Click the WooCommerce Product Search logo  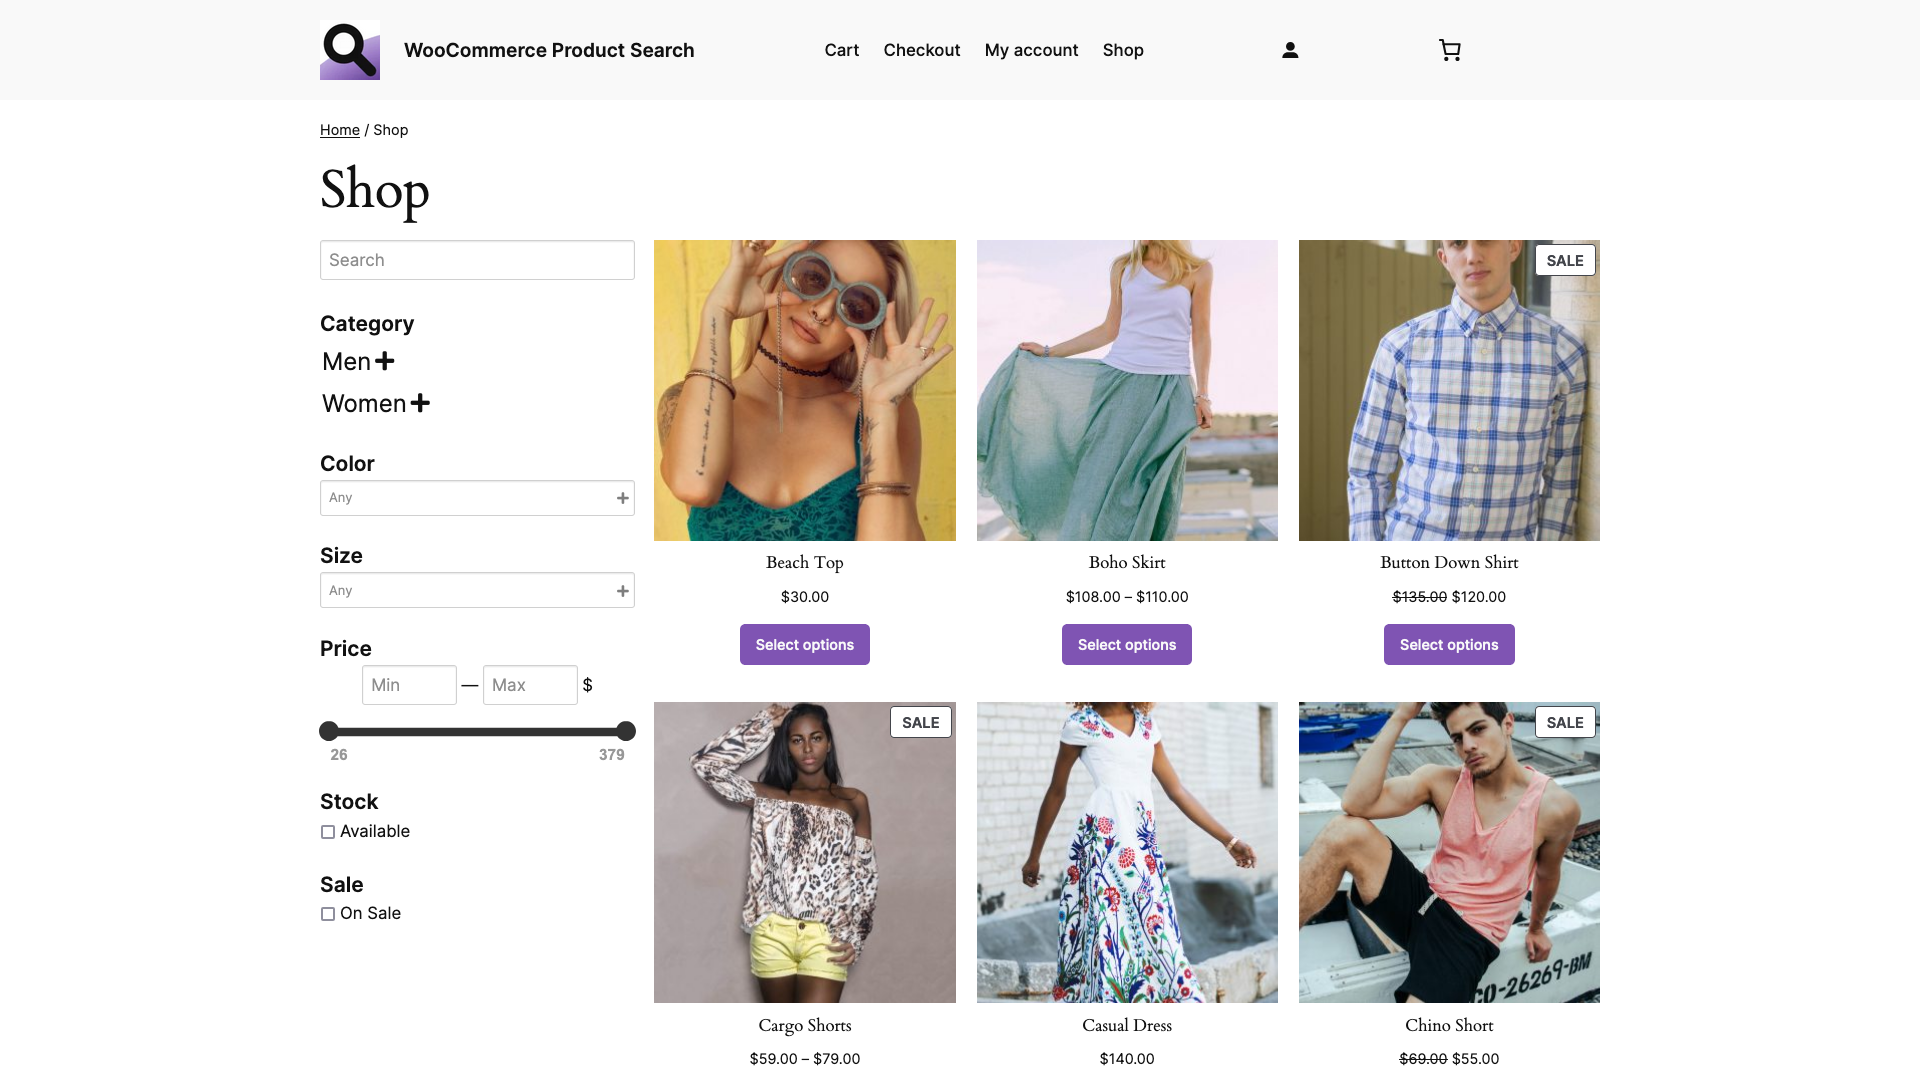[349, 50]
